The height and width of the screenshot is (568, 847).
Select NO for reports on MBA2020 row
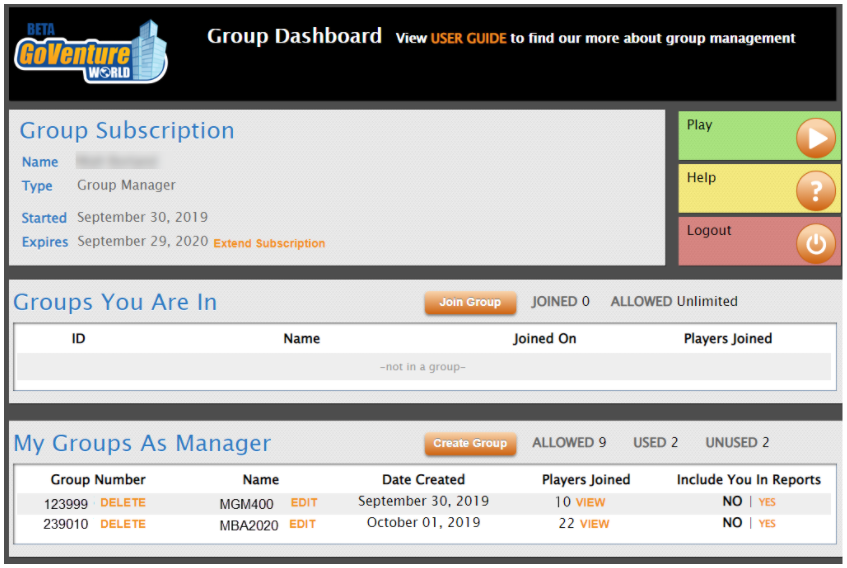click(732, 523)
